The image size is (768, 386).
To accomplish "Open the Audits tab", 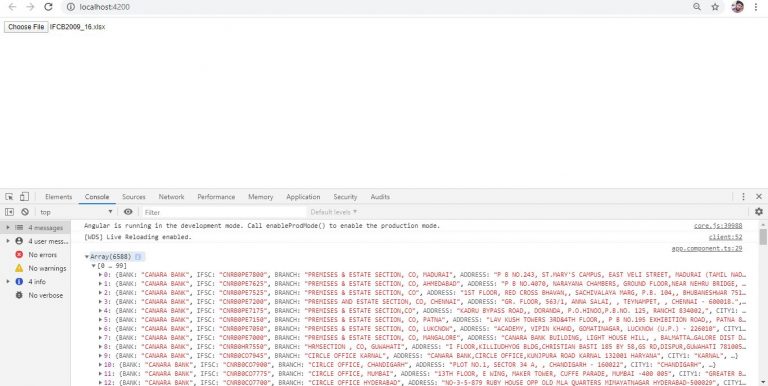I will tap(380, 196).
